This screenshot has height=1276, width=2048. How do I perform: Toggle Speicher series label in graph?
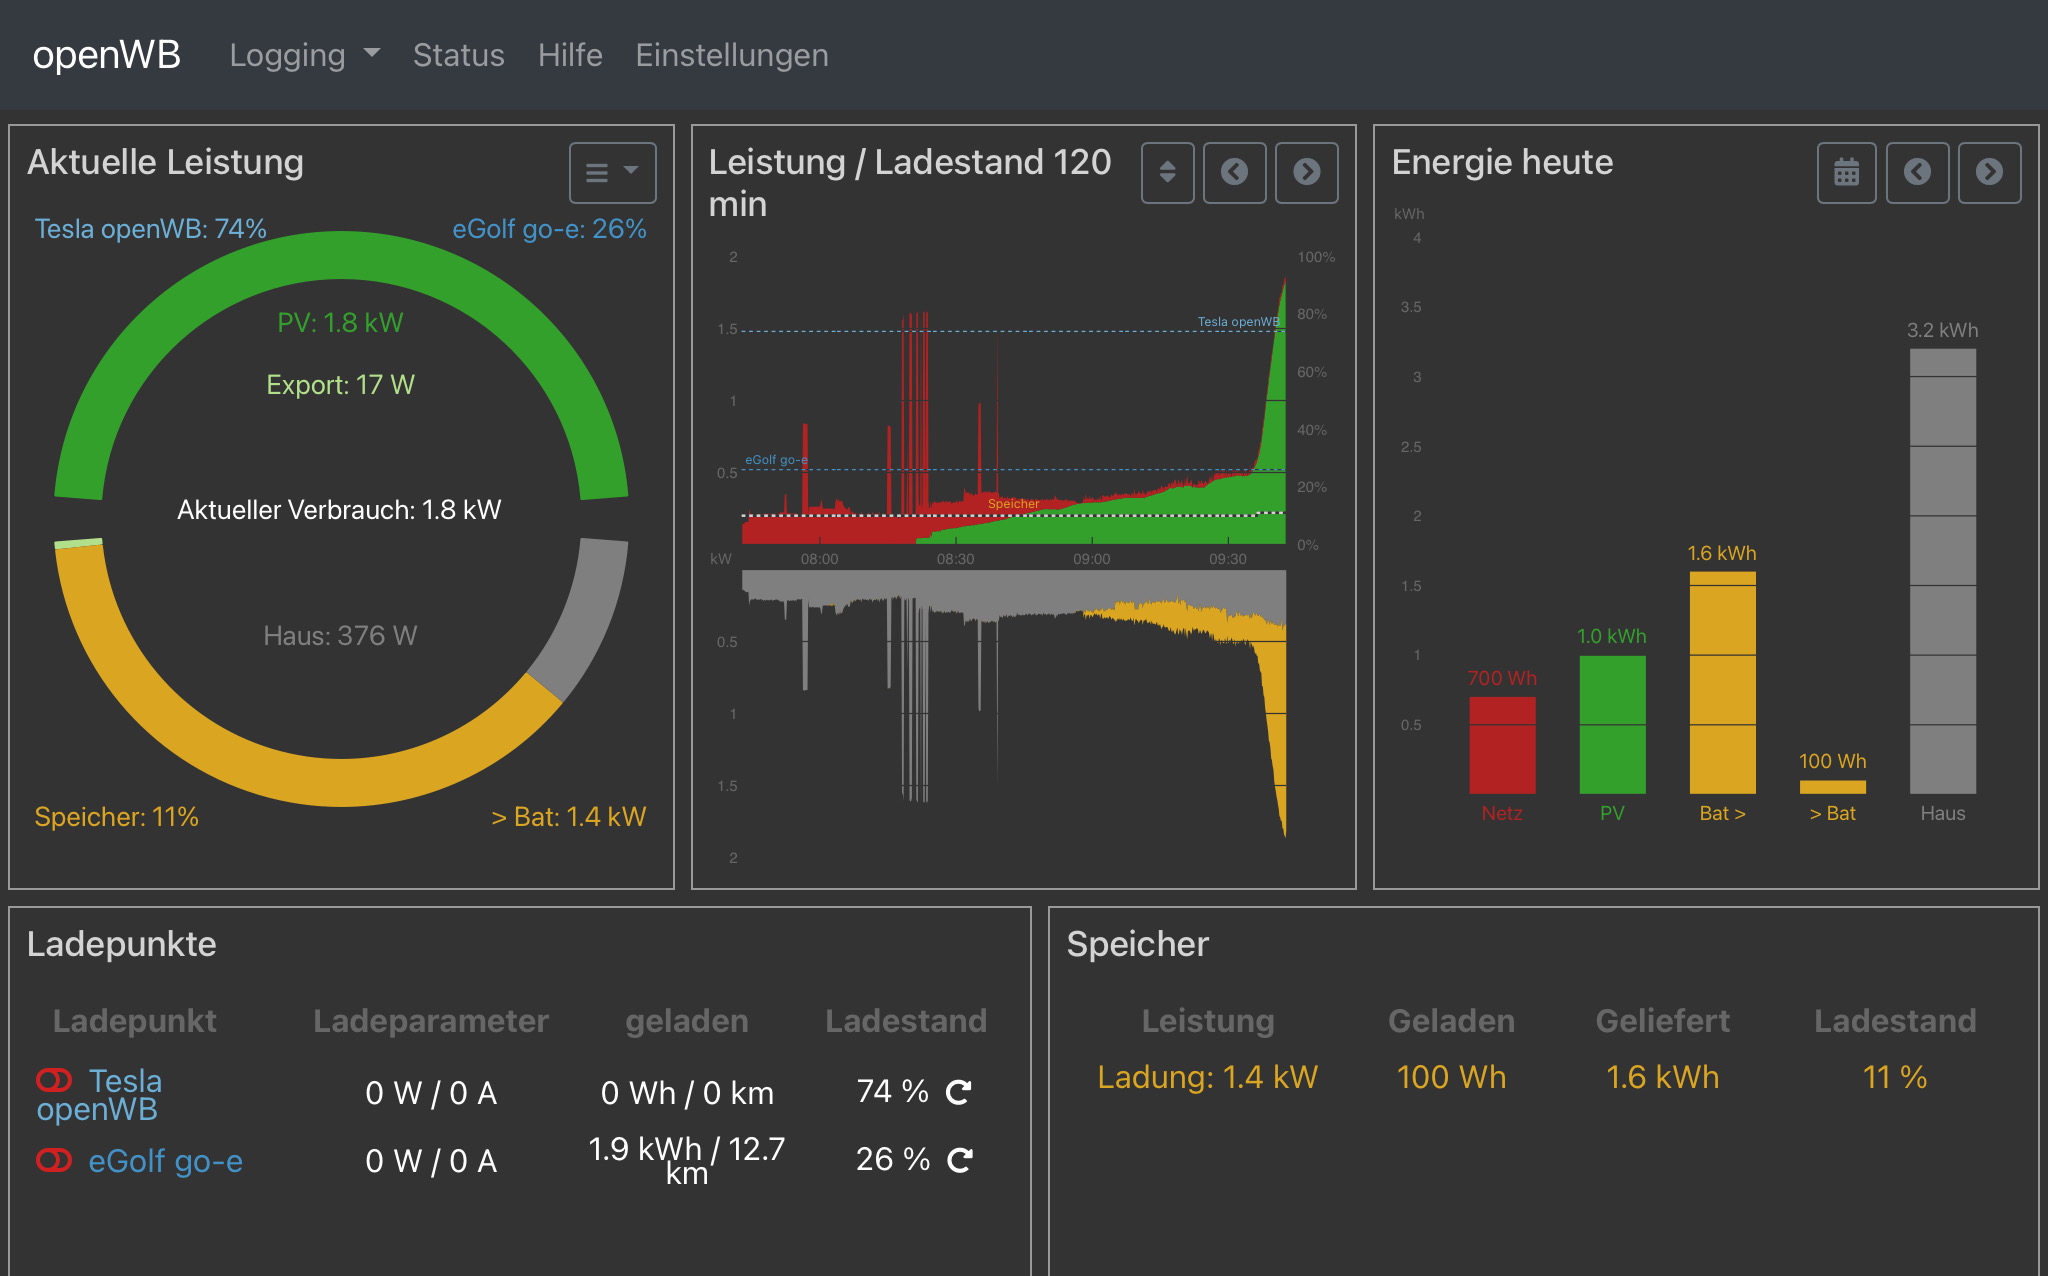click(x=1013, y=504)
